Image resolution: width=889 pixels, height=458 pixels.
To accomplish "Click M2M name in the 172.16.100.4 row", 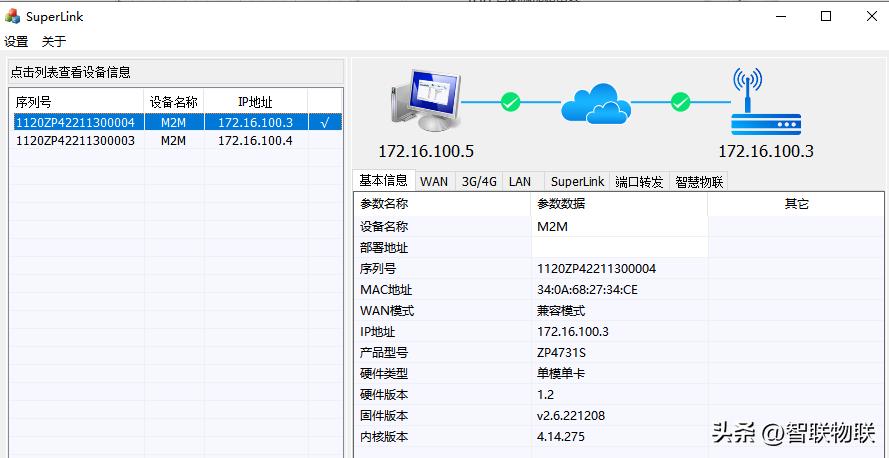I will [173, 141].
